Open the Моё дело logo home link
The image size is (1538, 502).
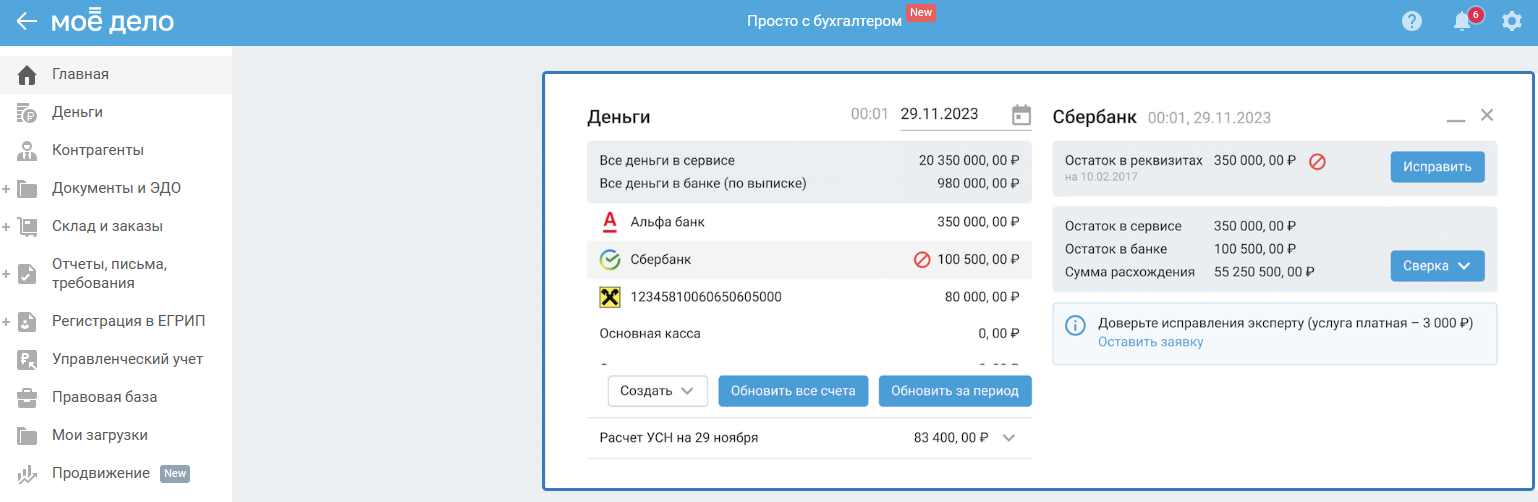(x=112, y=21)
